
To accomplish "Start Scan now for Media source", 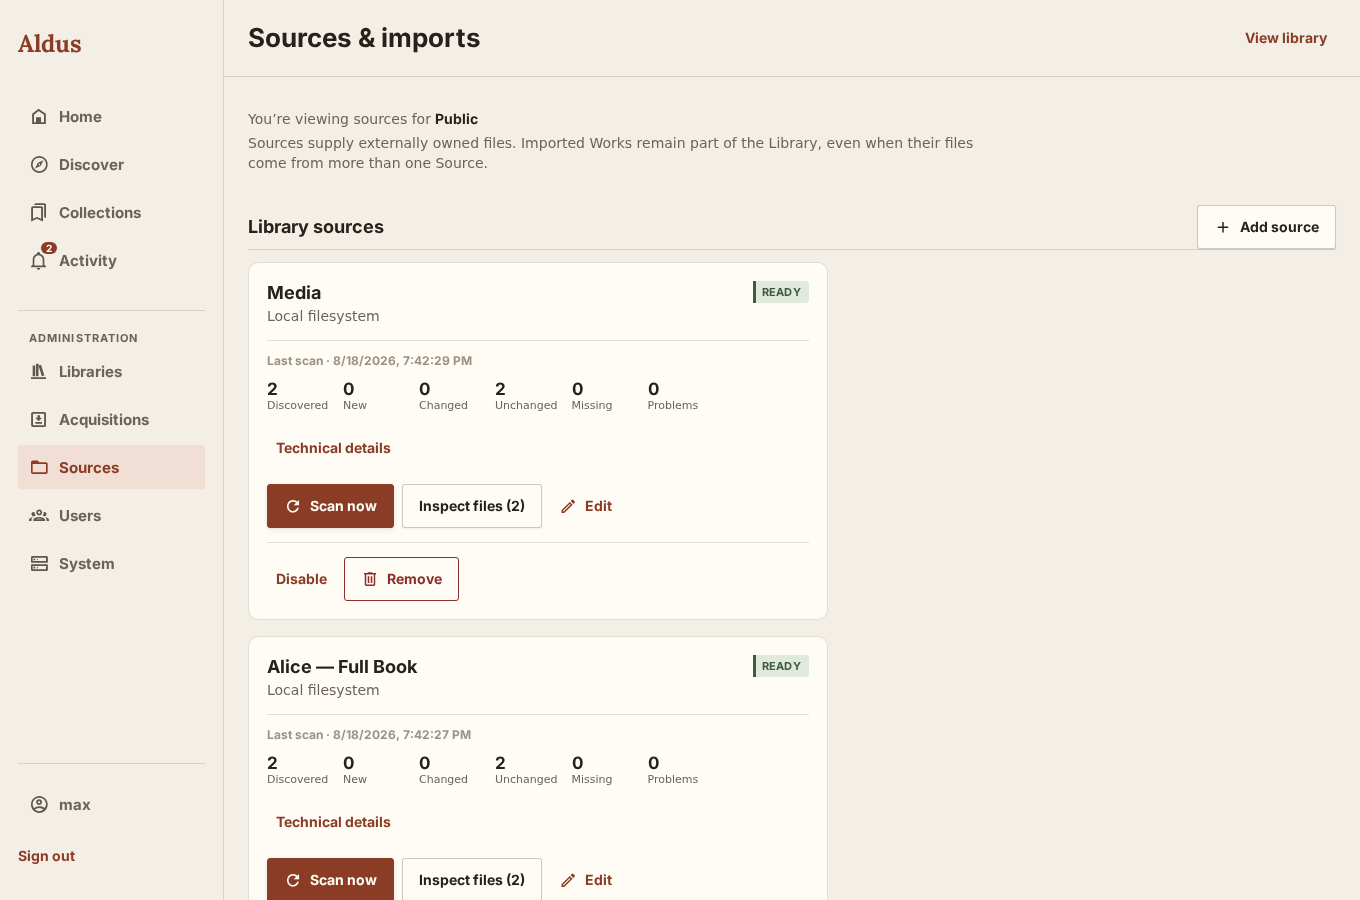I will [330, 506].
